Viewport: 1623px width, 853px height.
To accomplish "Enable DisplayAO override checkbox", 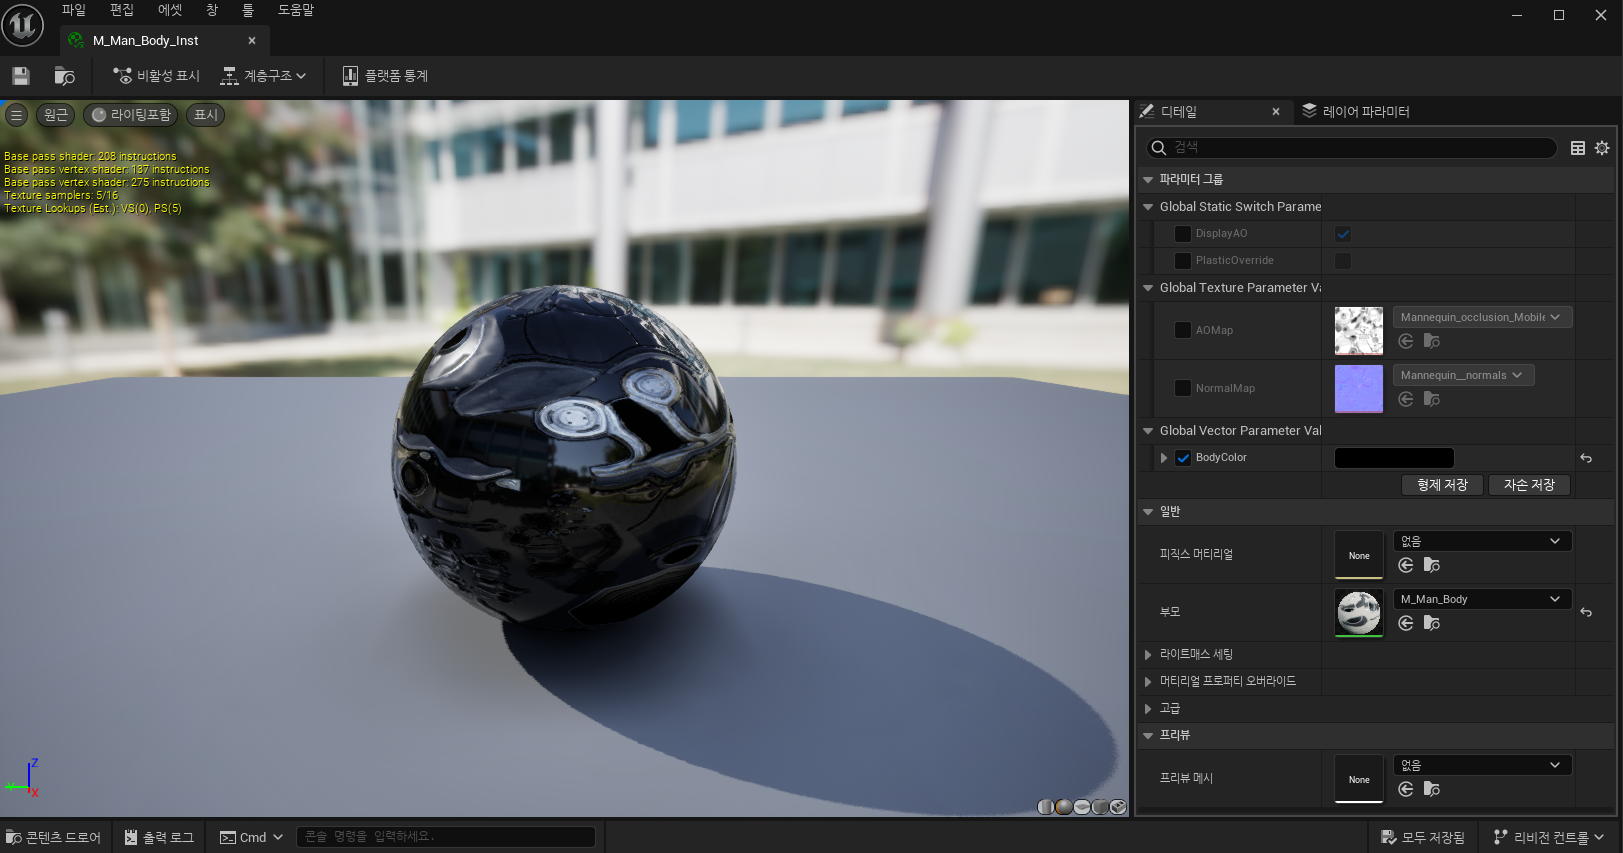I will pyautogui.click(x=1183, y=234).
